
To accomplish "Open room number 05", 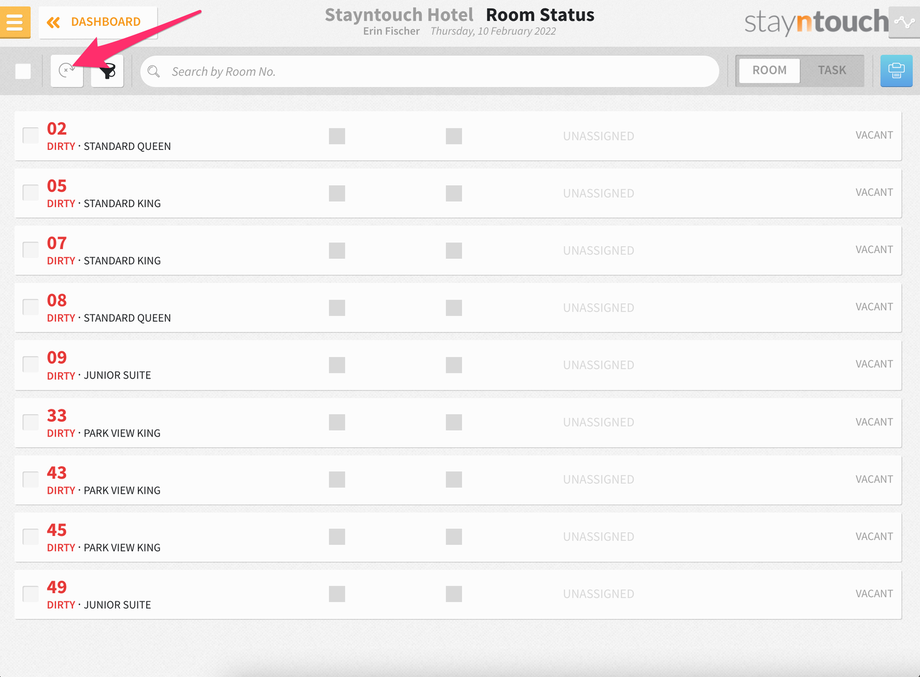I will (57, 186).
